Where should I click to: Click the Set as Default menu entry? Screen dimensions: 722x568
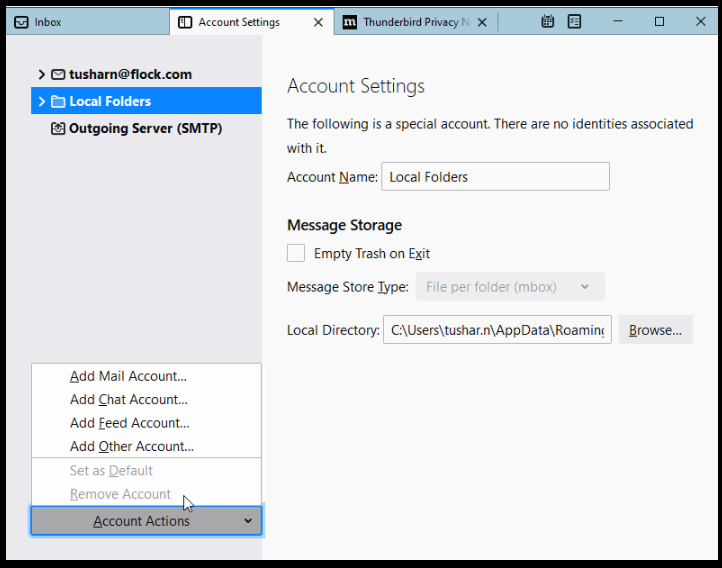pyautogui.click(x=146, y=470)
